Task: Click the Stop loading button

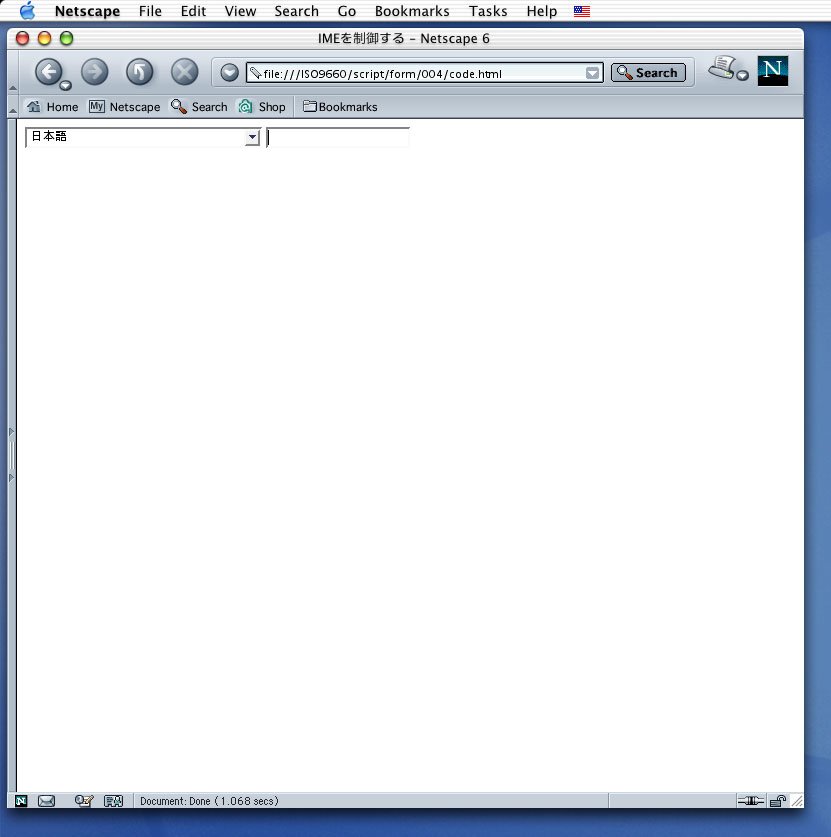Action: (184, 72)
